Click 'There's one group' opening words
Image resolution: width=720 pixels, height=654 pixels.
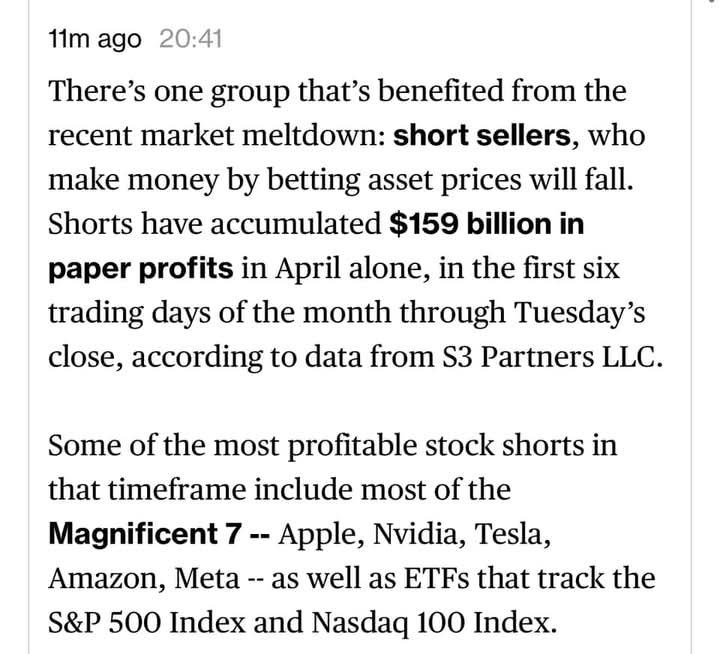coord(169,92)
